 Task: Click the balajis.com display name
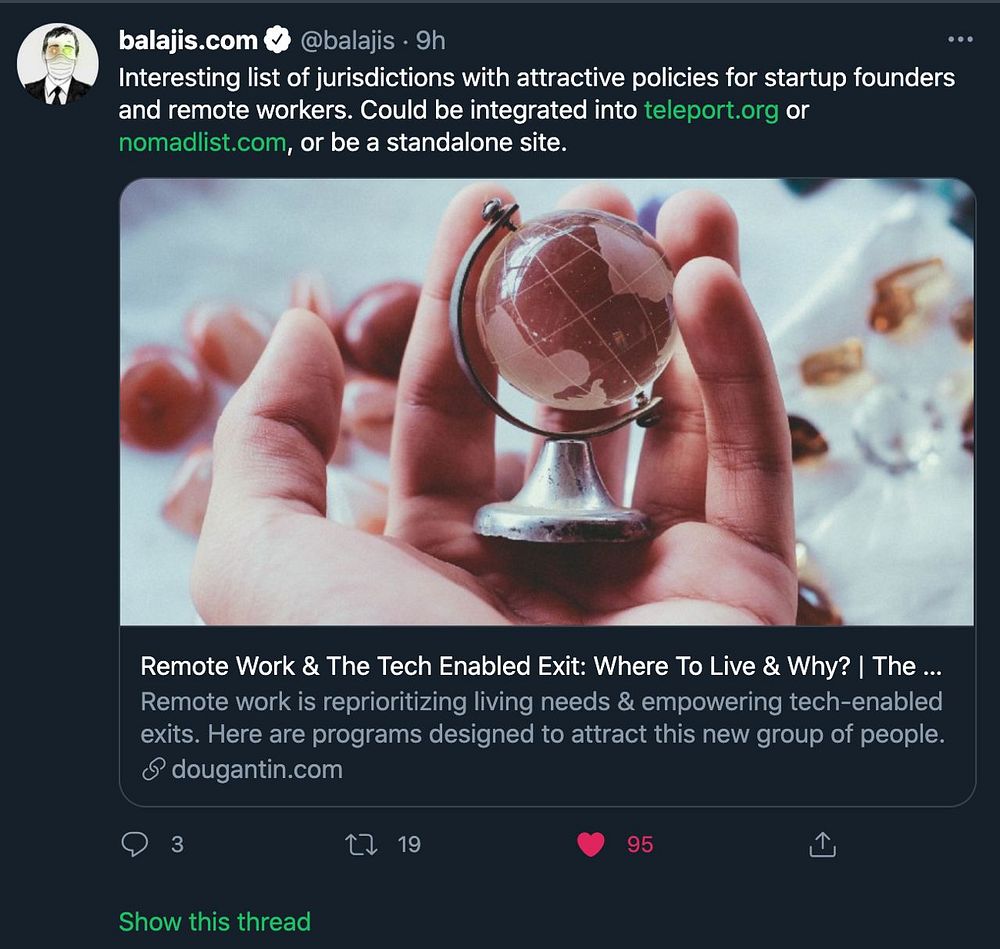pyautogui.click(x=188, y=40)
